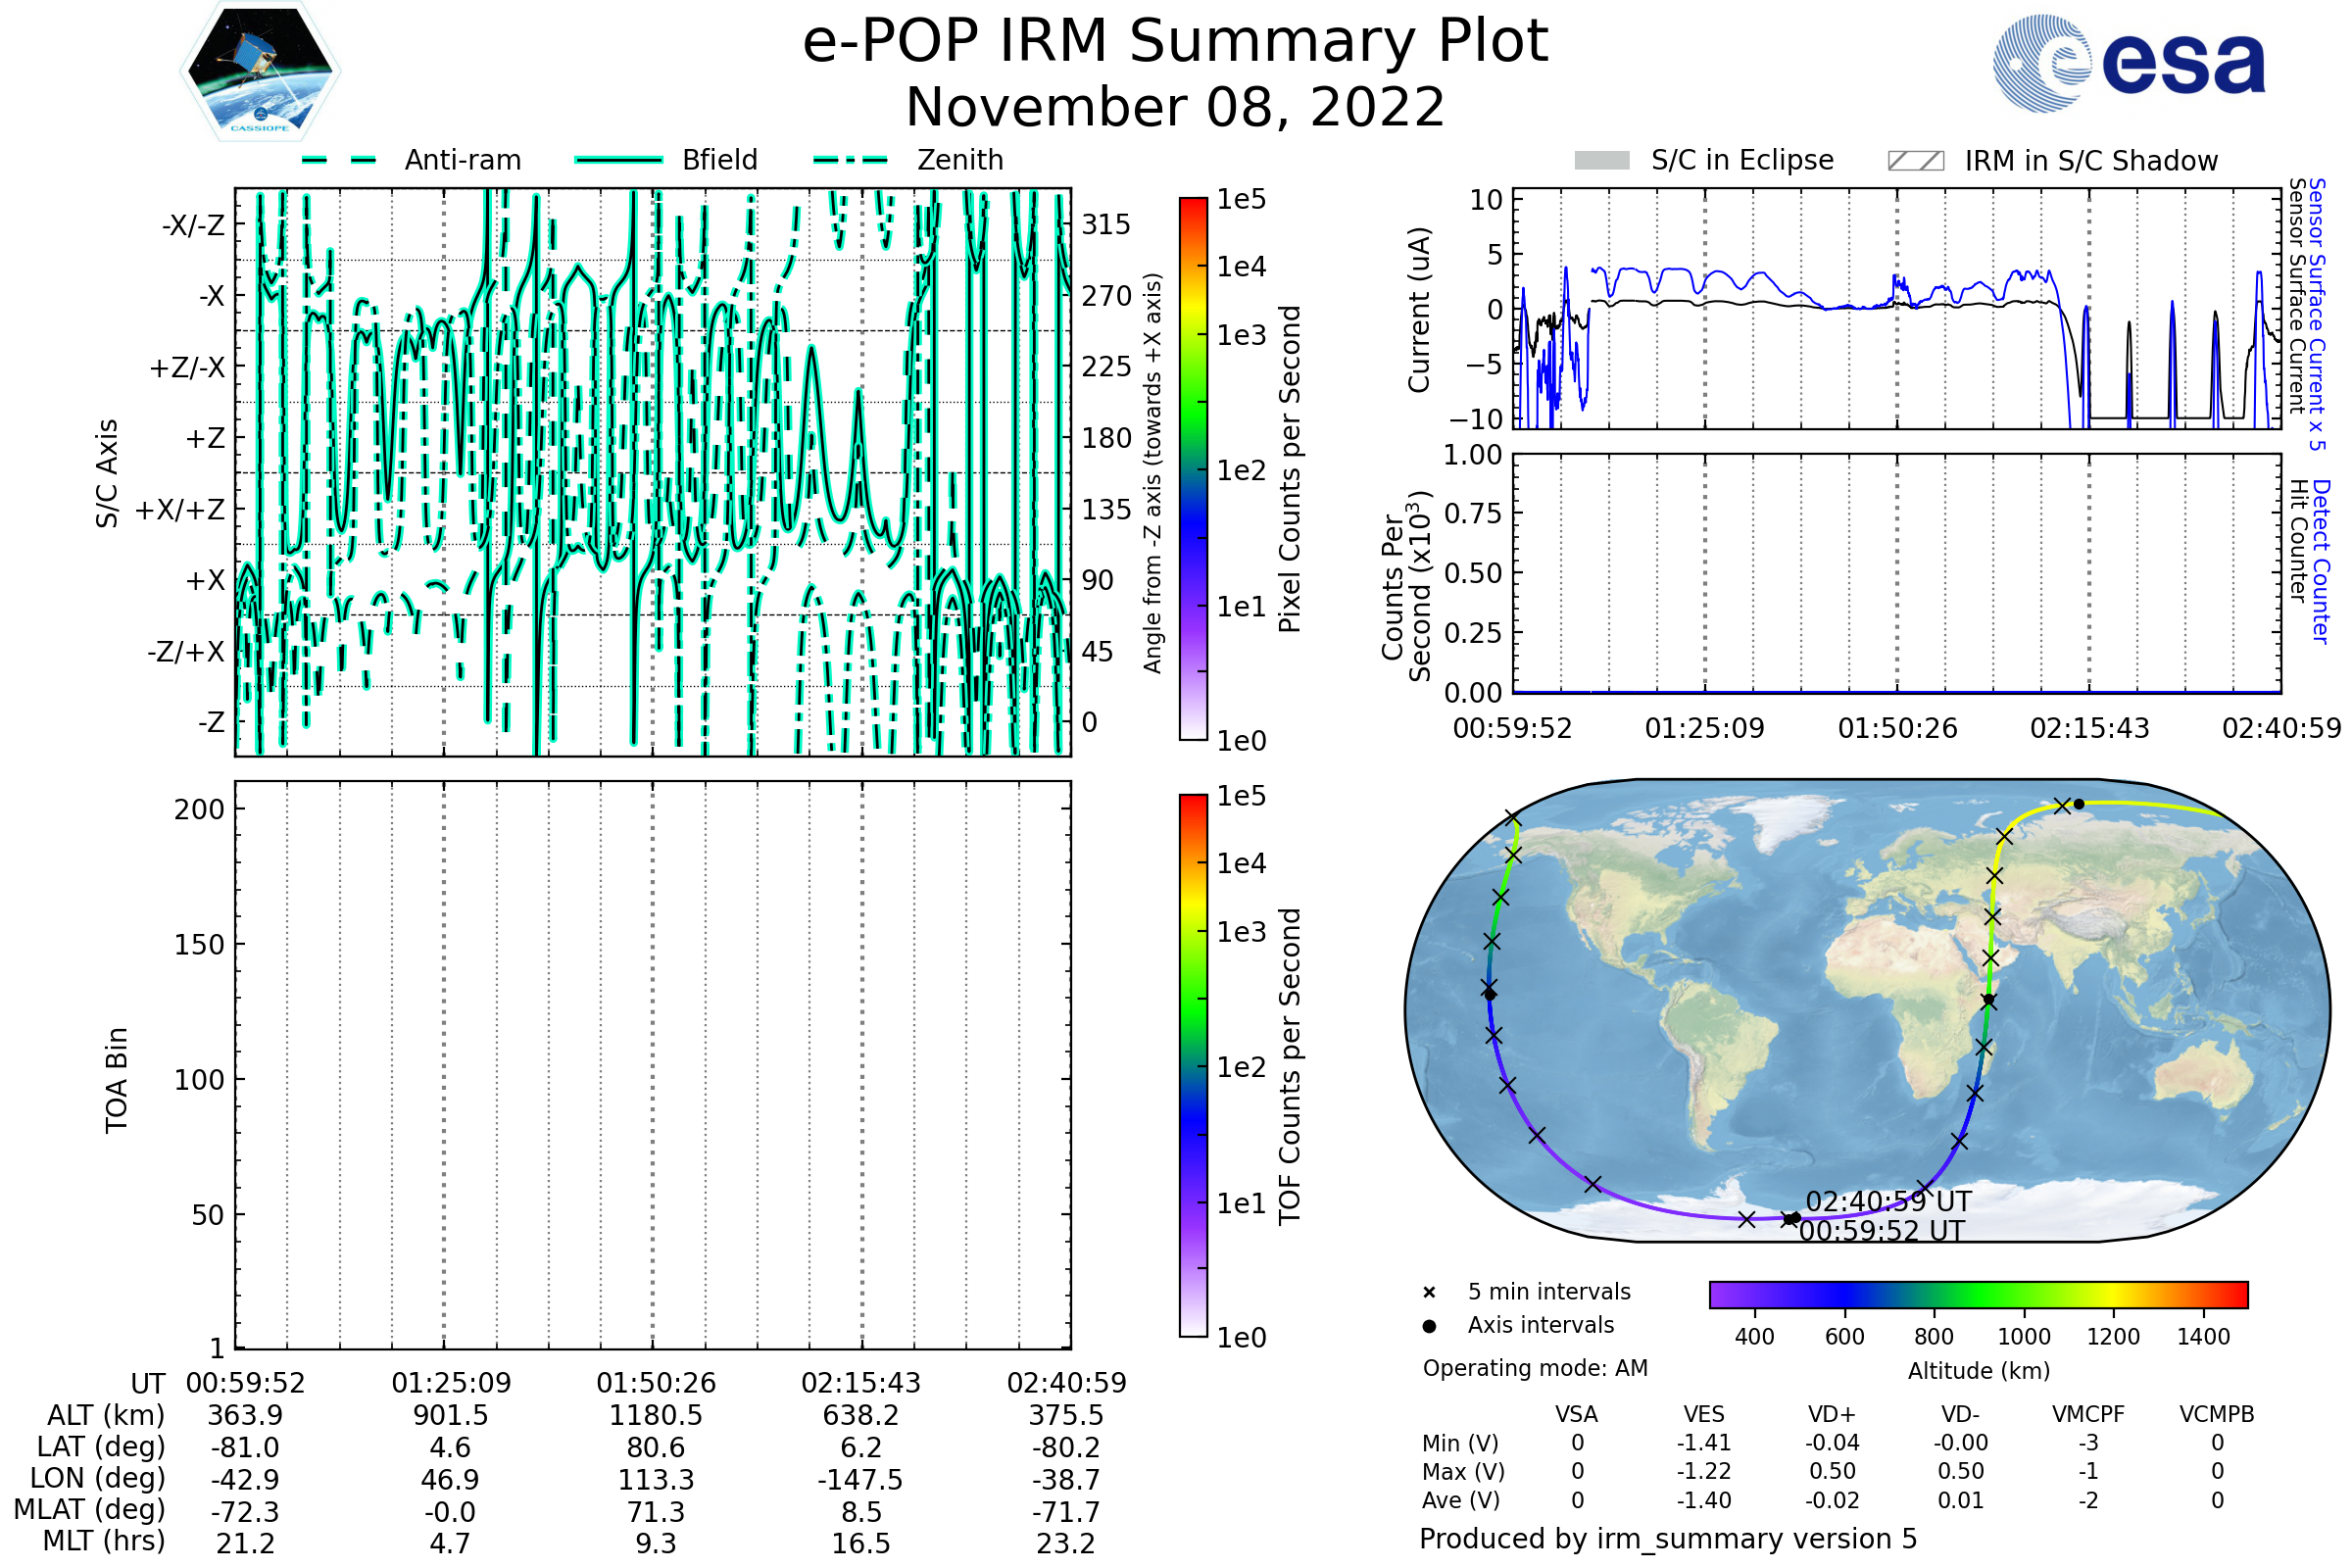Click the Pixel Counts per Second colorbar
Viewport: 2352px width, 1568px height.
[x=1193, y=469]
